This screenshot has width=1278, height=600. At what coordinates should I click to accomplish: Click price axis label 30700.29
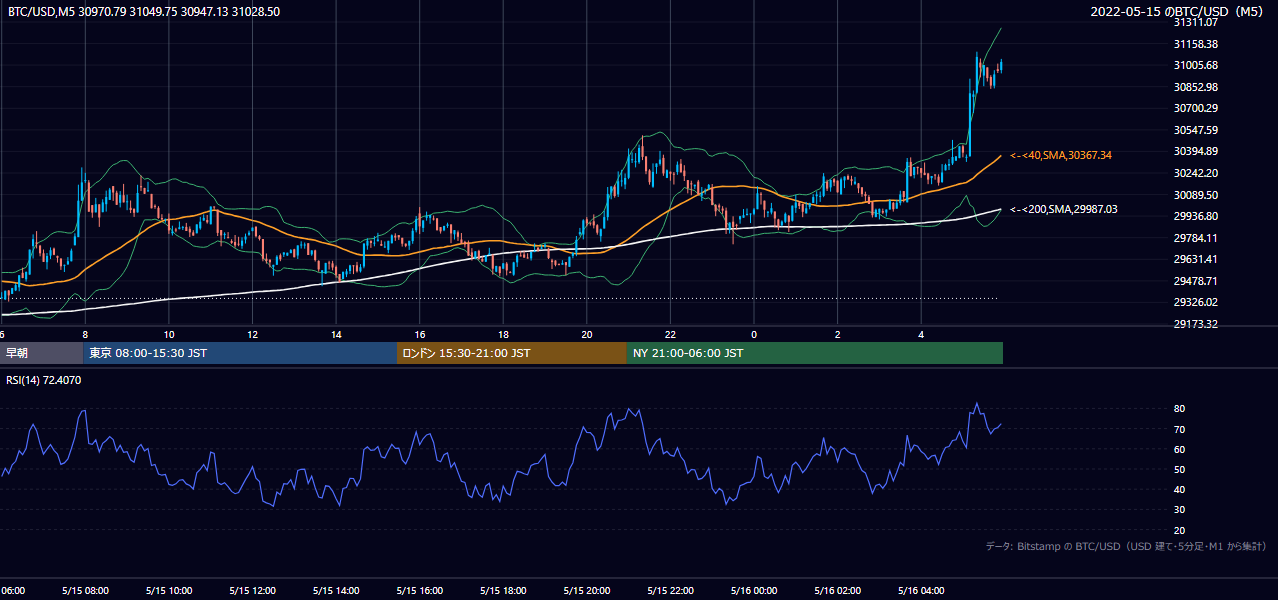(1195, 108)
